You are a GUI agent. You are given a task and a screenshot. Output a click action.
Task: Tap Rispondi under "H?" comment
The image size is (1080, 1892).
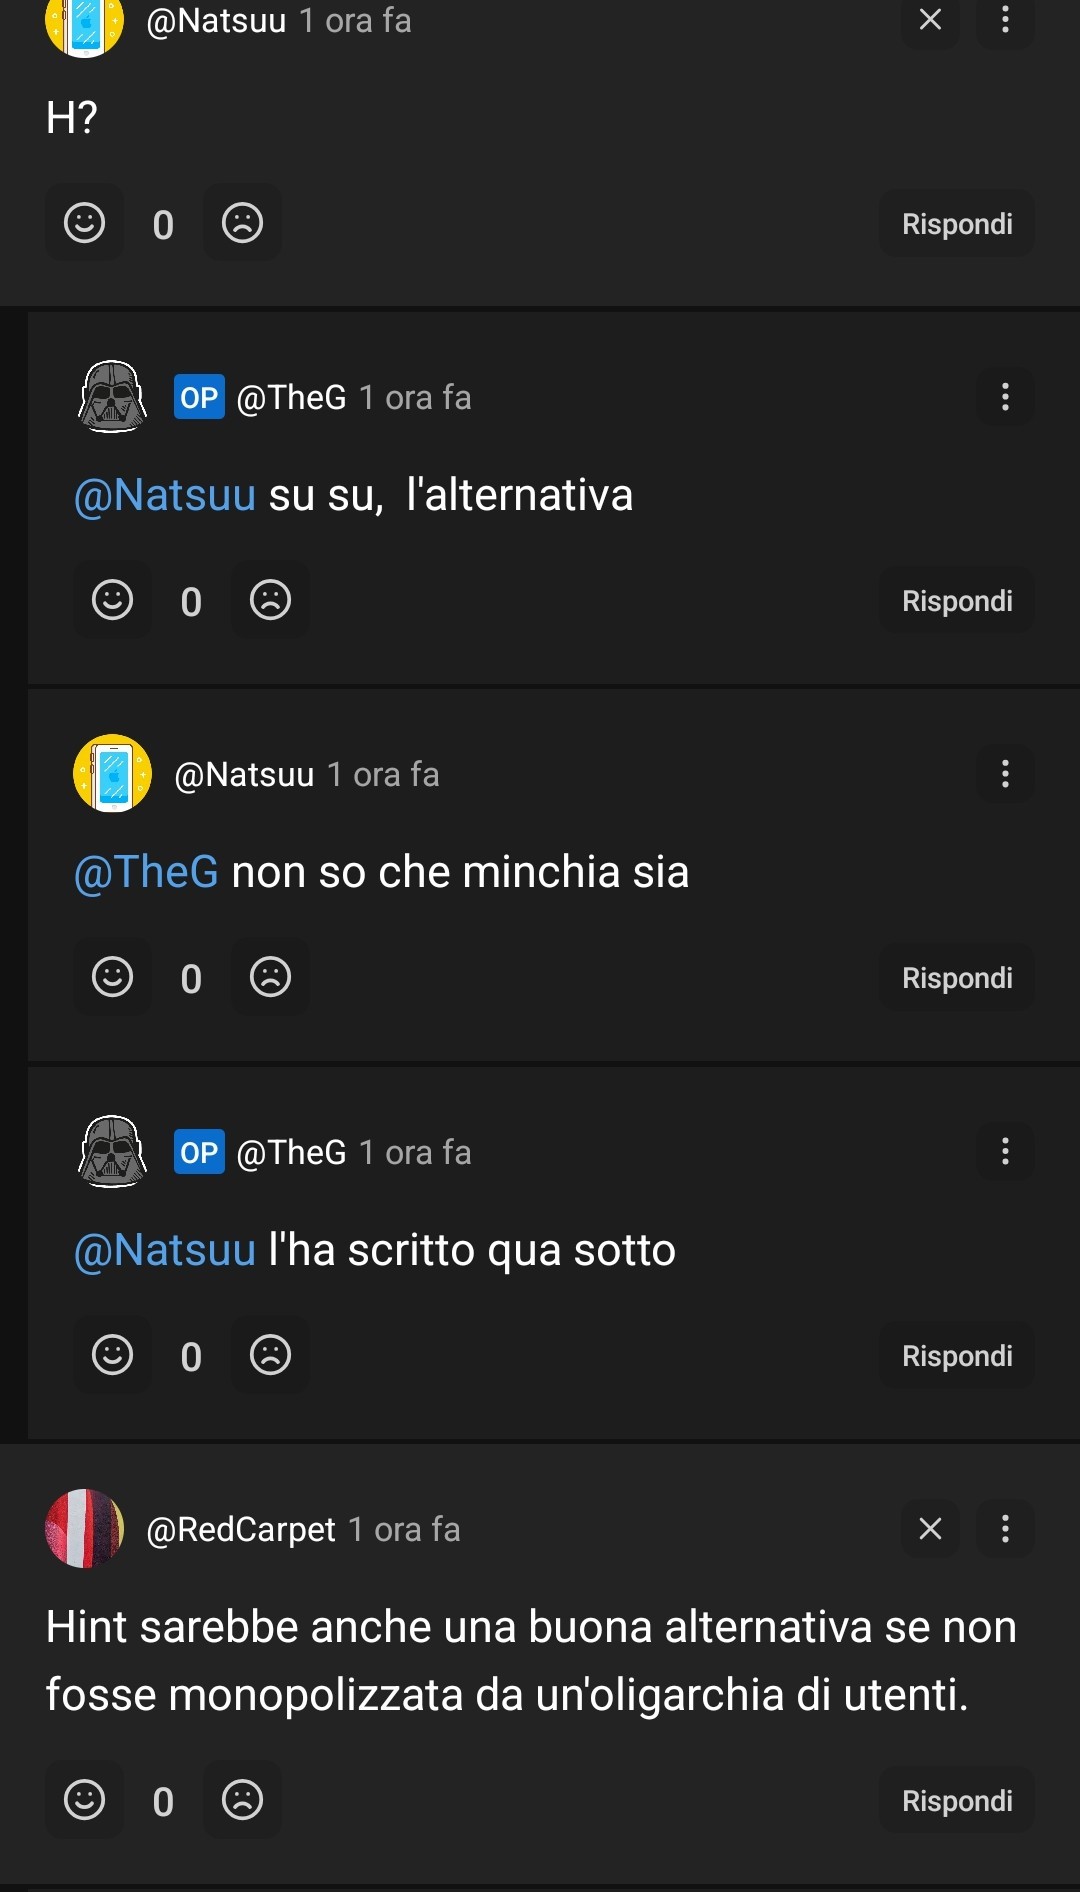click(957, 224)
